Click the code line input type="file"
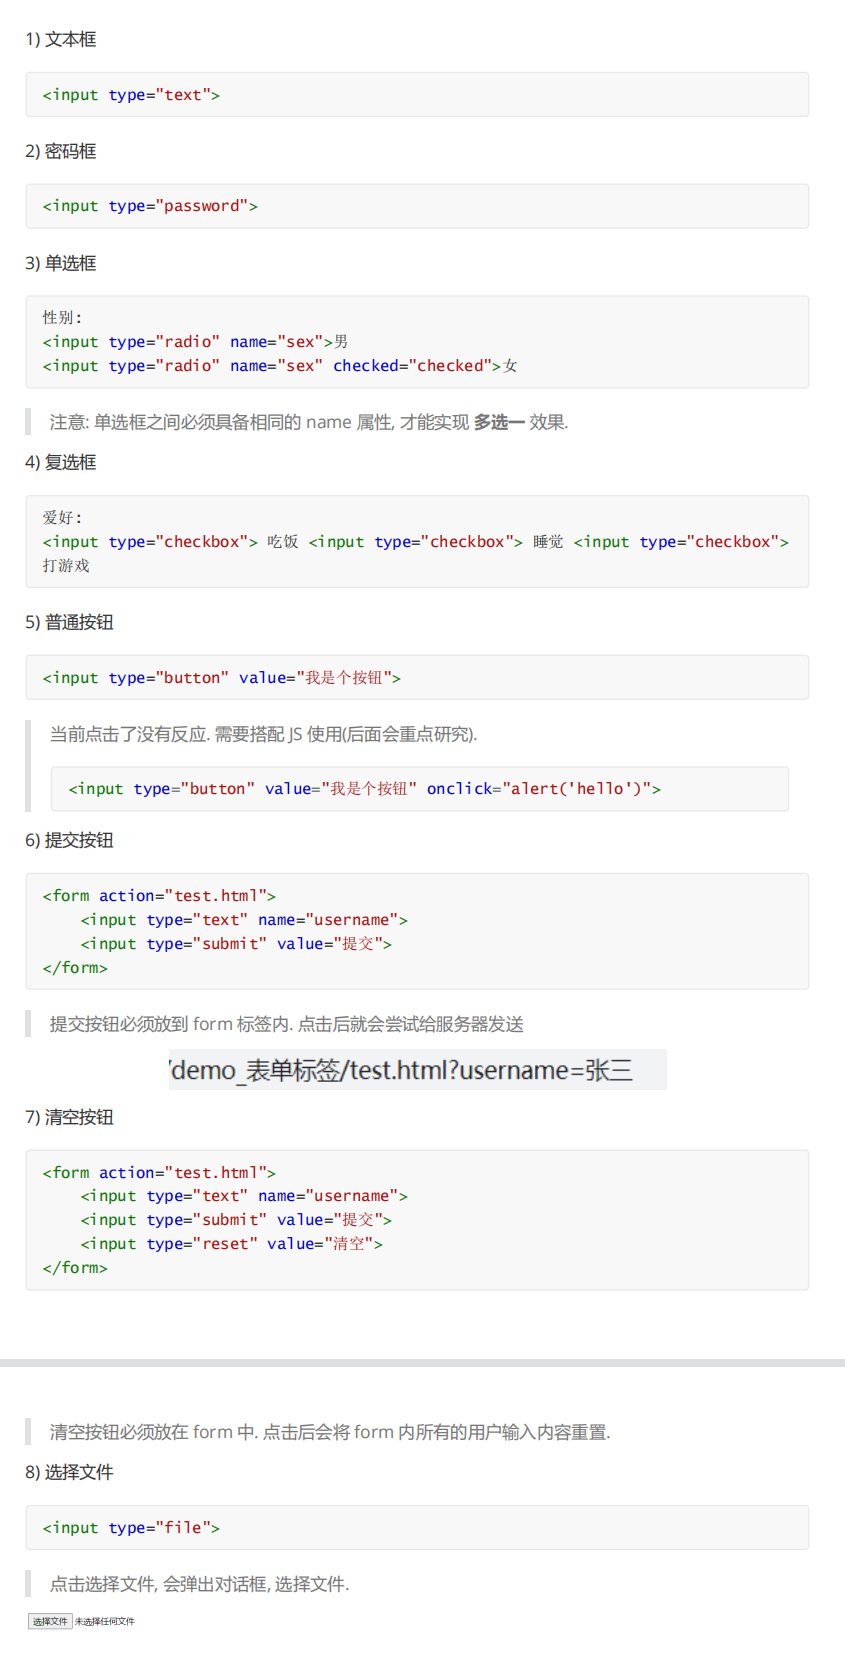Viewport: 845px width, 1679px height. [x=131, y=1528]
